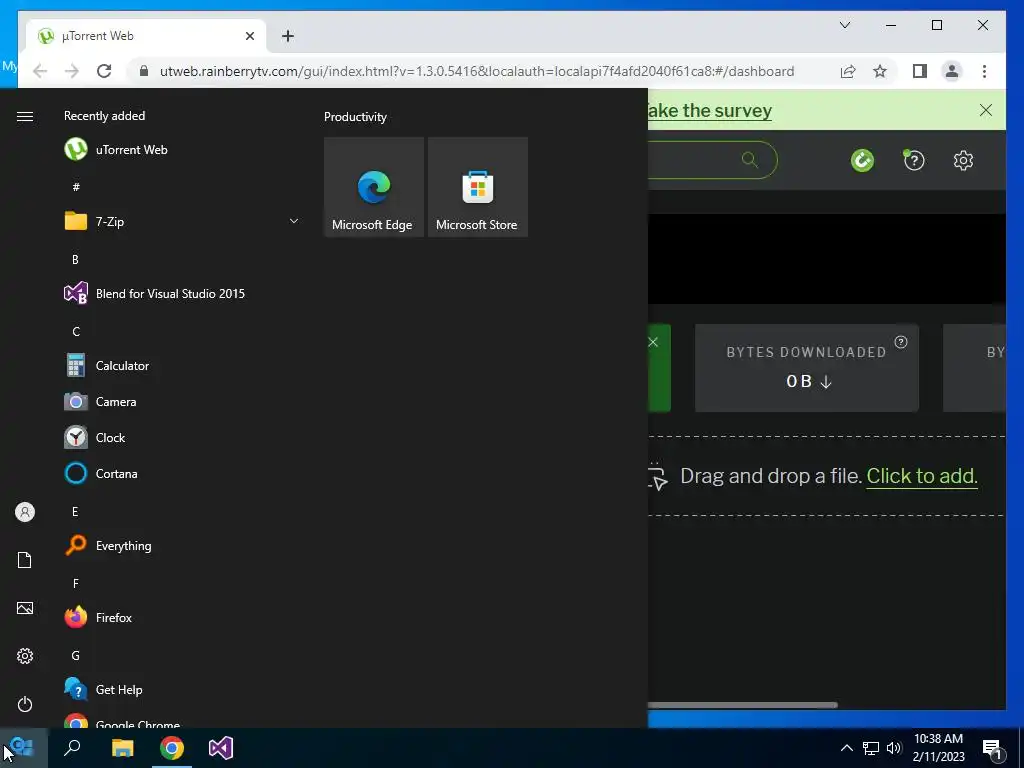This screenshot has width=1024, height=768.
Task: Click the Chrome forward arrow
Action: (x=72, y=71)
